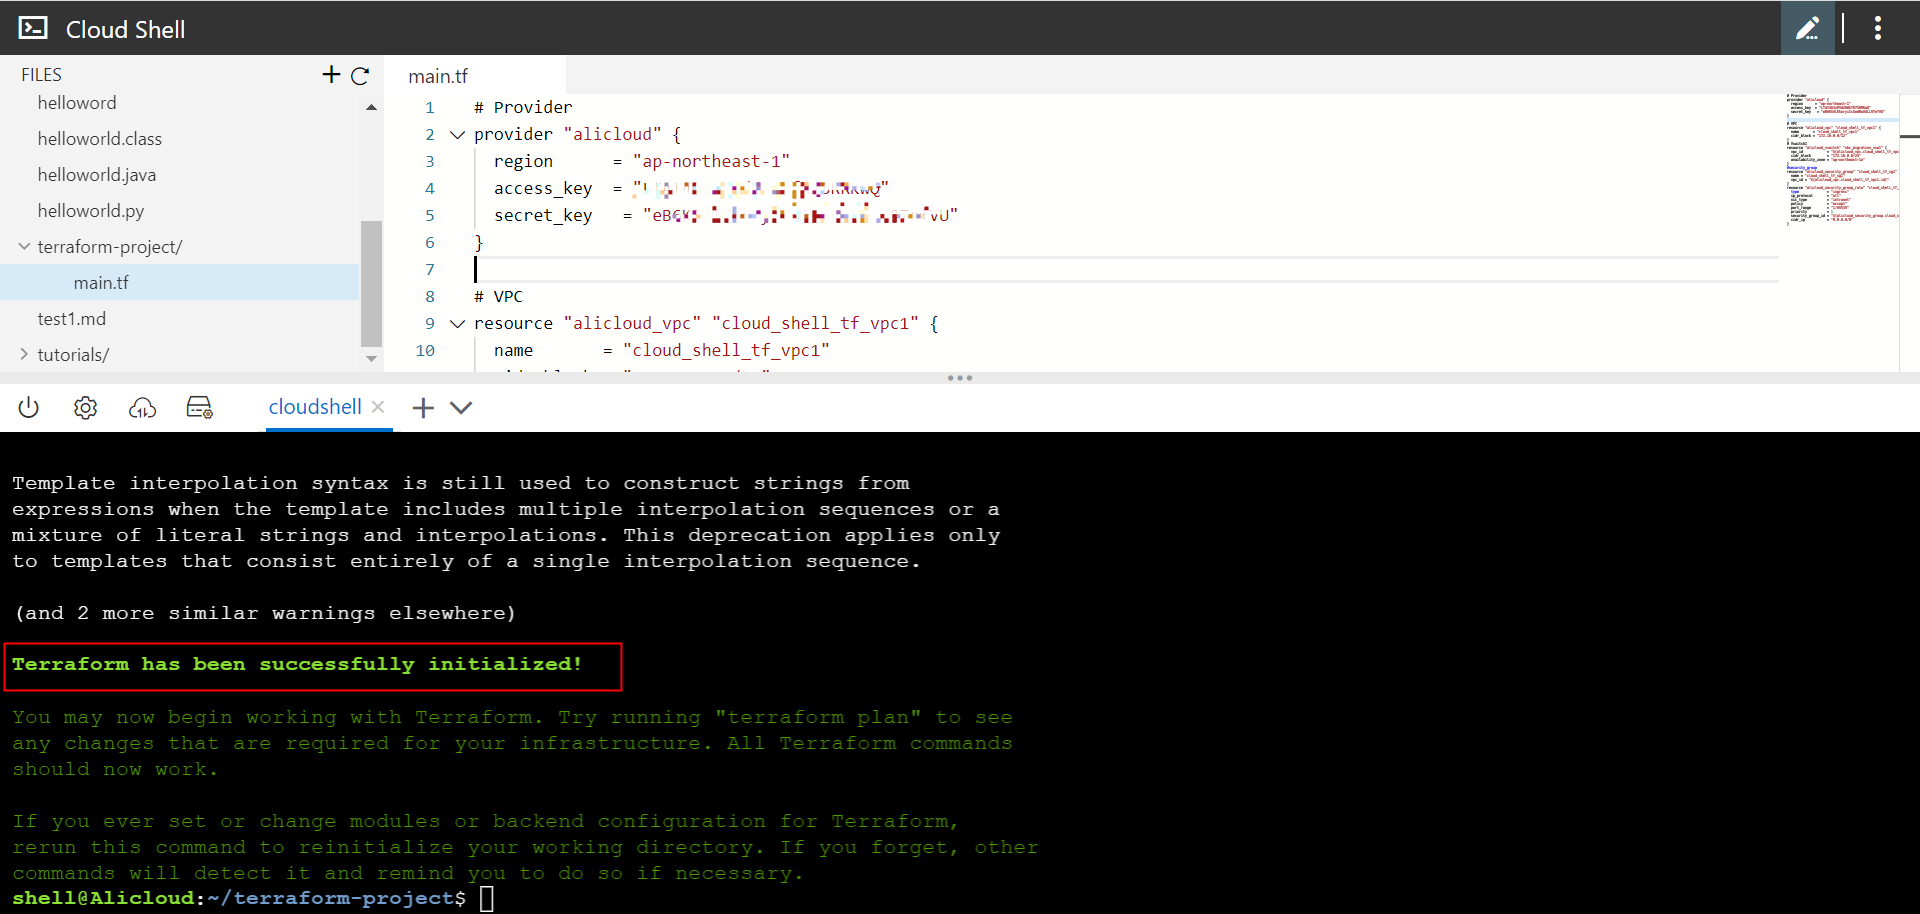Click "Cloud Shell" title text
The width and height of the screenshot is (1920, 914).
[x=125, y=30]
